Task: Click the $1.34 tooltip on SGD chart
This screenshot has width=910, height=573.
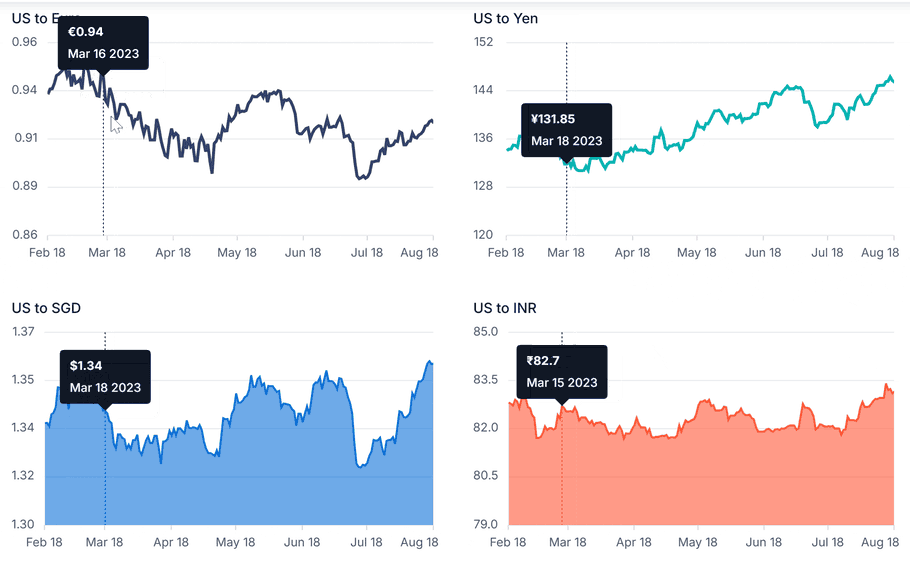Action: [105, 376]
